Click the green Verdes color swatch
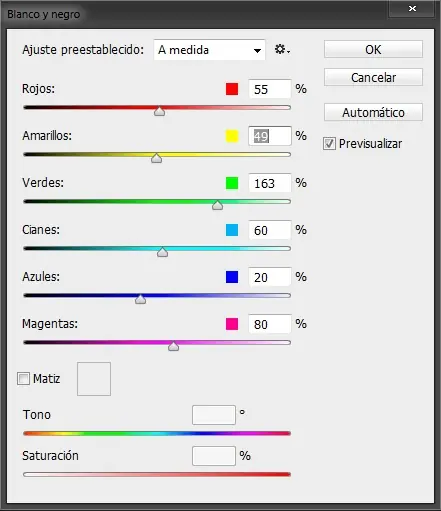 click(232, 183)
